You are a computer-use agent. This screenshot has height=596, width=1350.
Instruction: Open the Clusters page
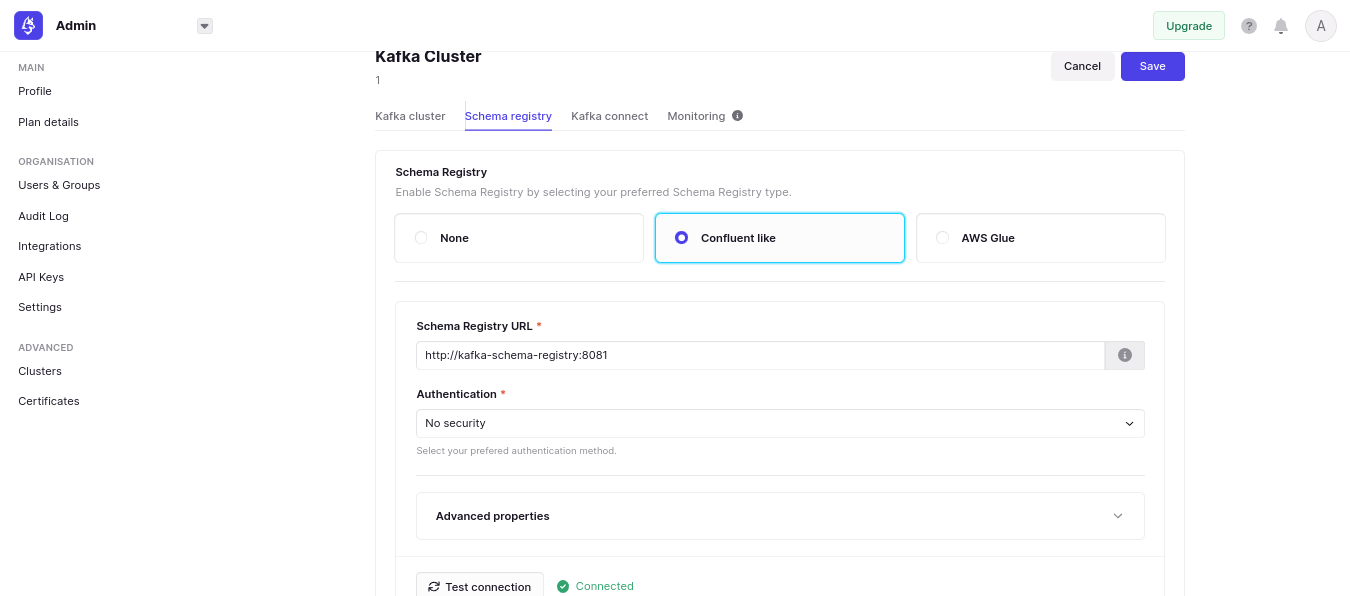point(40,371)
